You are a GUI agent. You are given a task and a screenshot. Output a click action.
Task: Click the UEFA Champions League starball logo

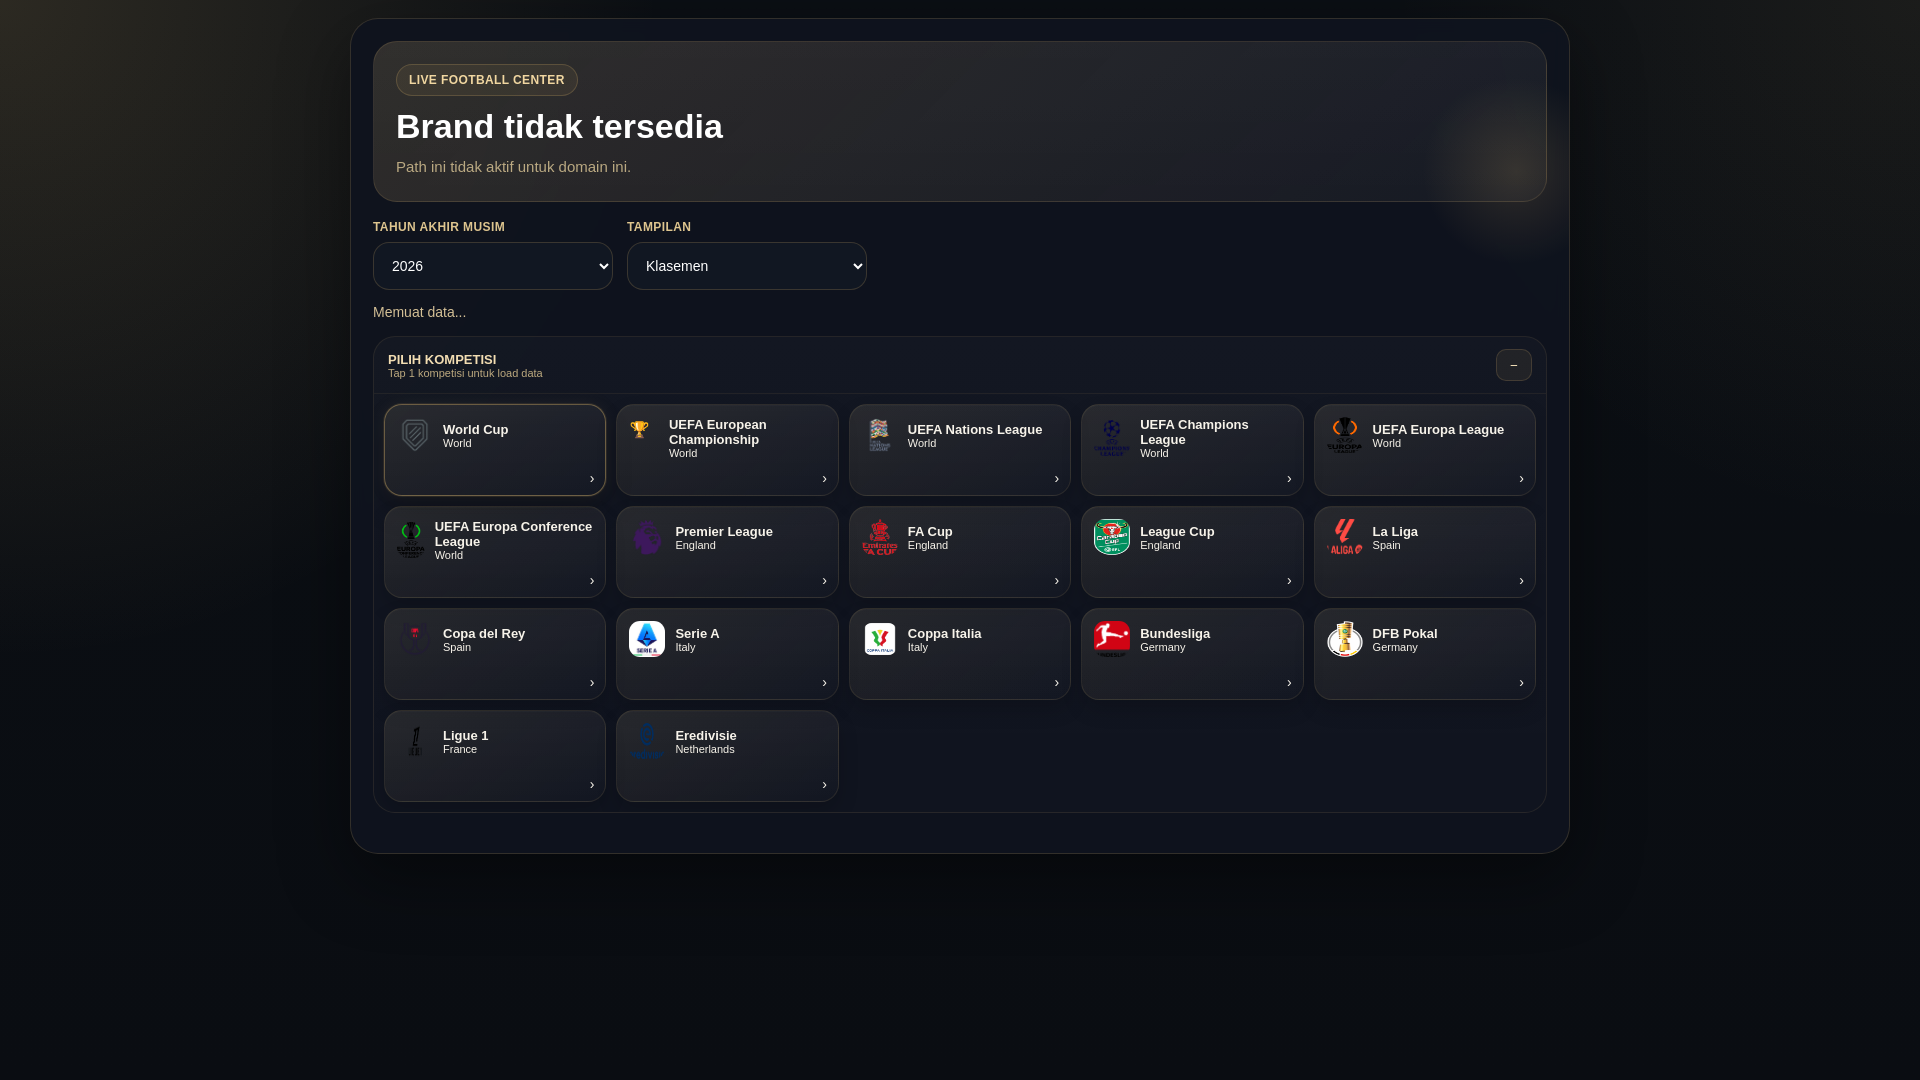pyautogui.click(x=1112, y=437)
